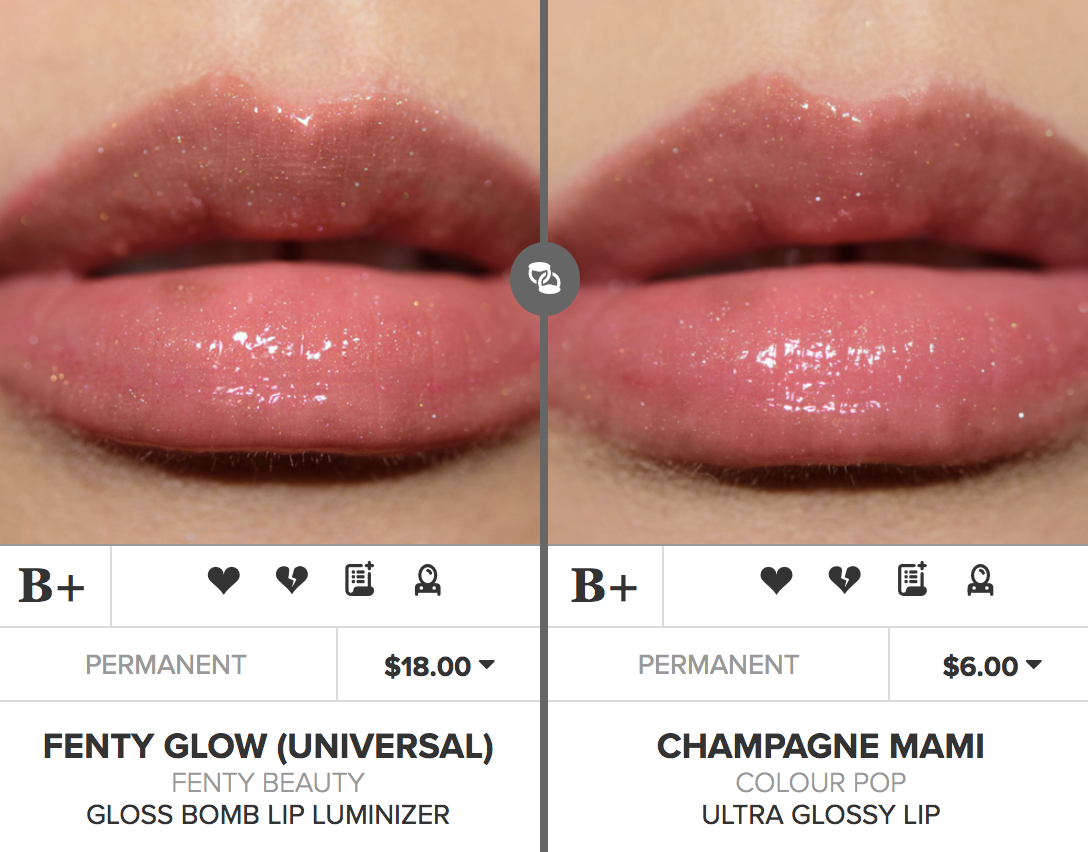
Task: Select the Gloss Bomb Lip Luminizer label
Action: [268, 815]
